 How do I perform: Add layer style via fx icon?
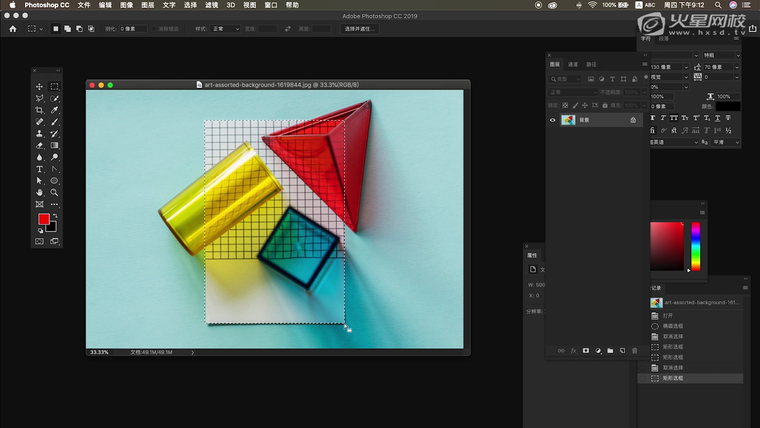click(574, 351)
